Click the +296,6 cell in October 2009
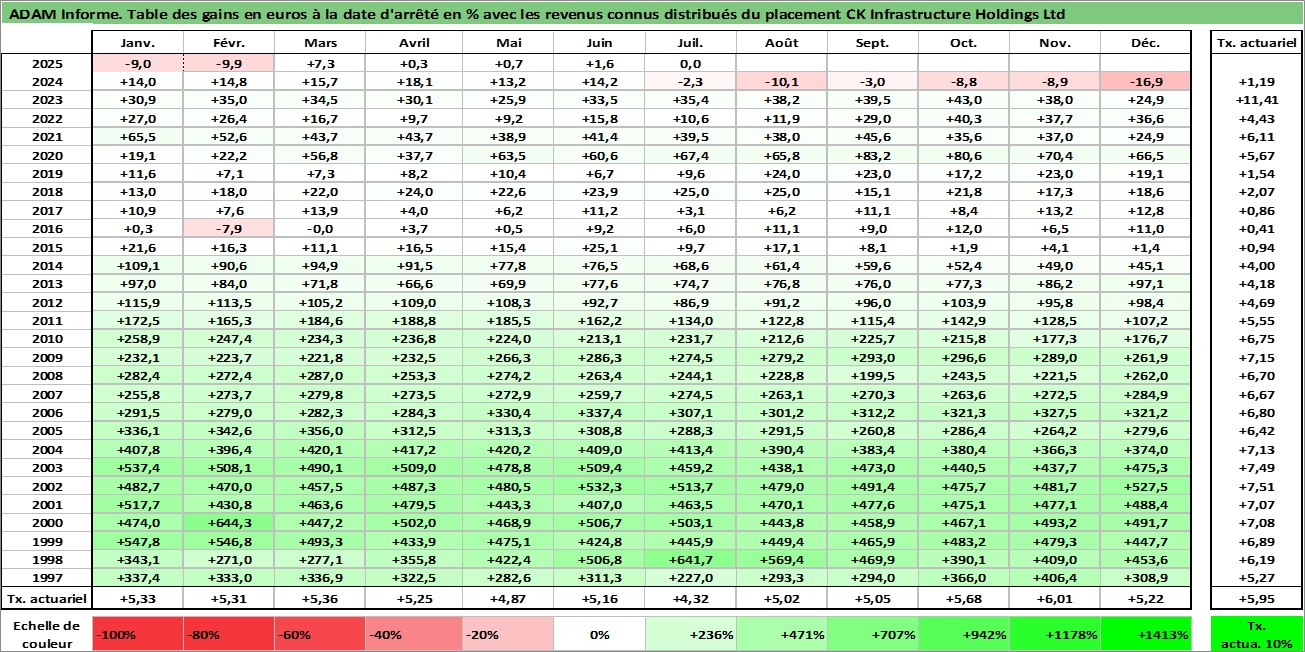The height and width of the screenshot is (652, 1305). click(963, 357)
